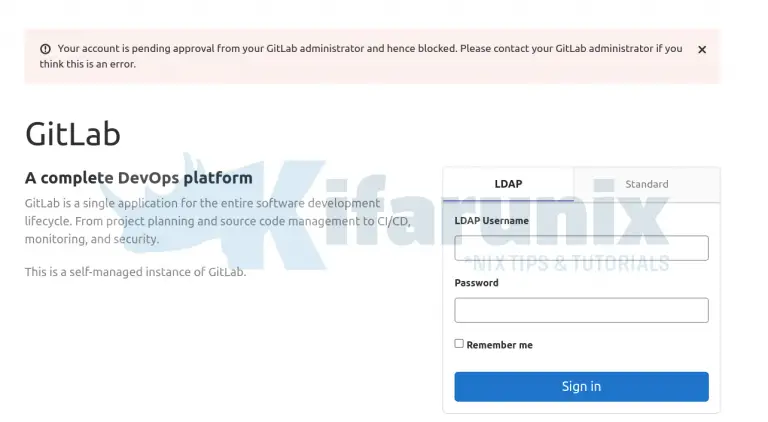Click the "self-managed instance of GitLab" text
768x422 pixels.
click(135, 272)
